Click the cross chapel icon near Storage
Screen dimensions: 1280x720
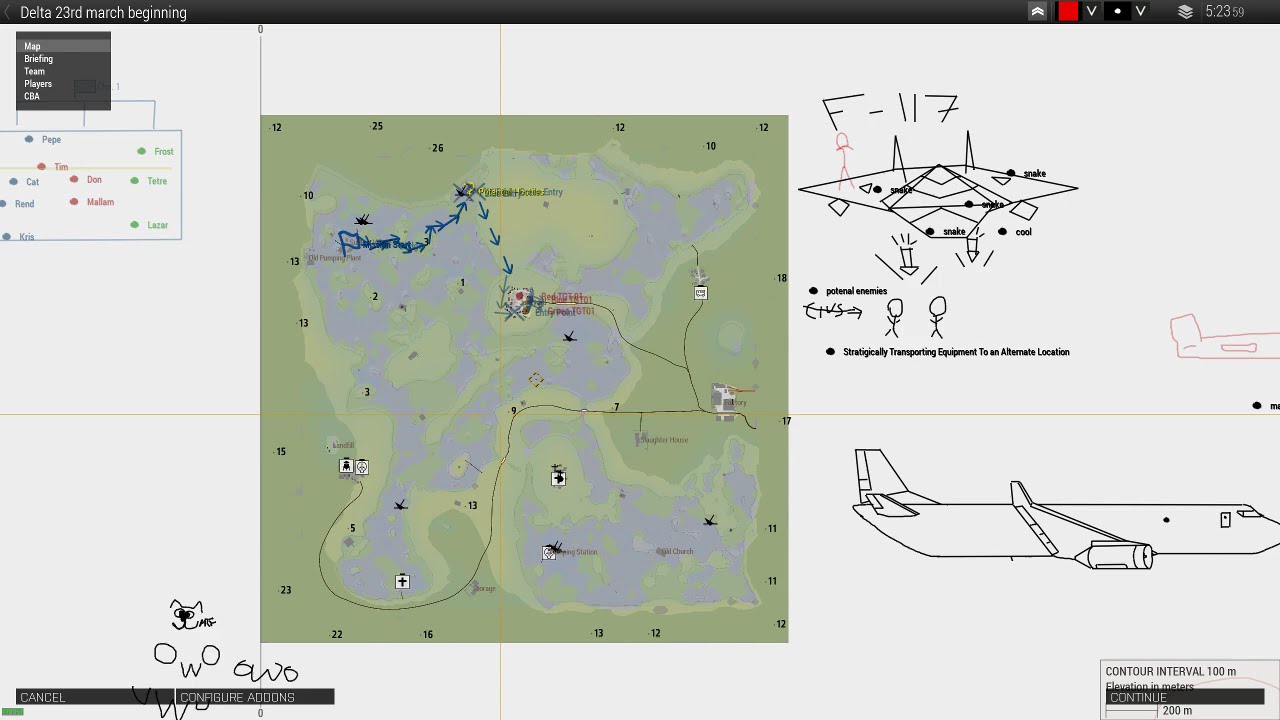402,581
